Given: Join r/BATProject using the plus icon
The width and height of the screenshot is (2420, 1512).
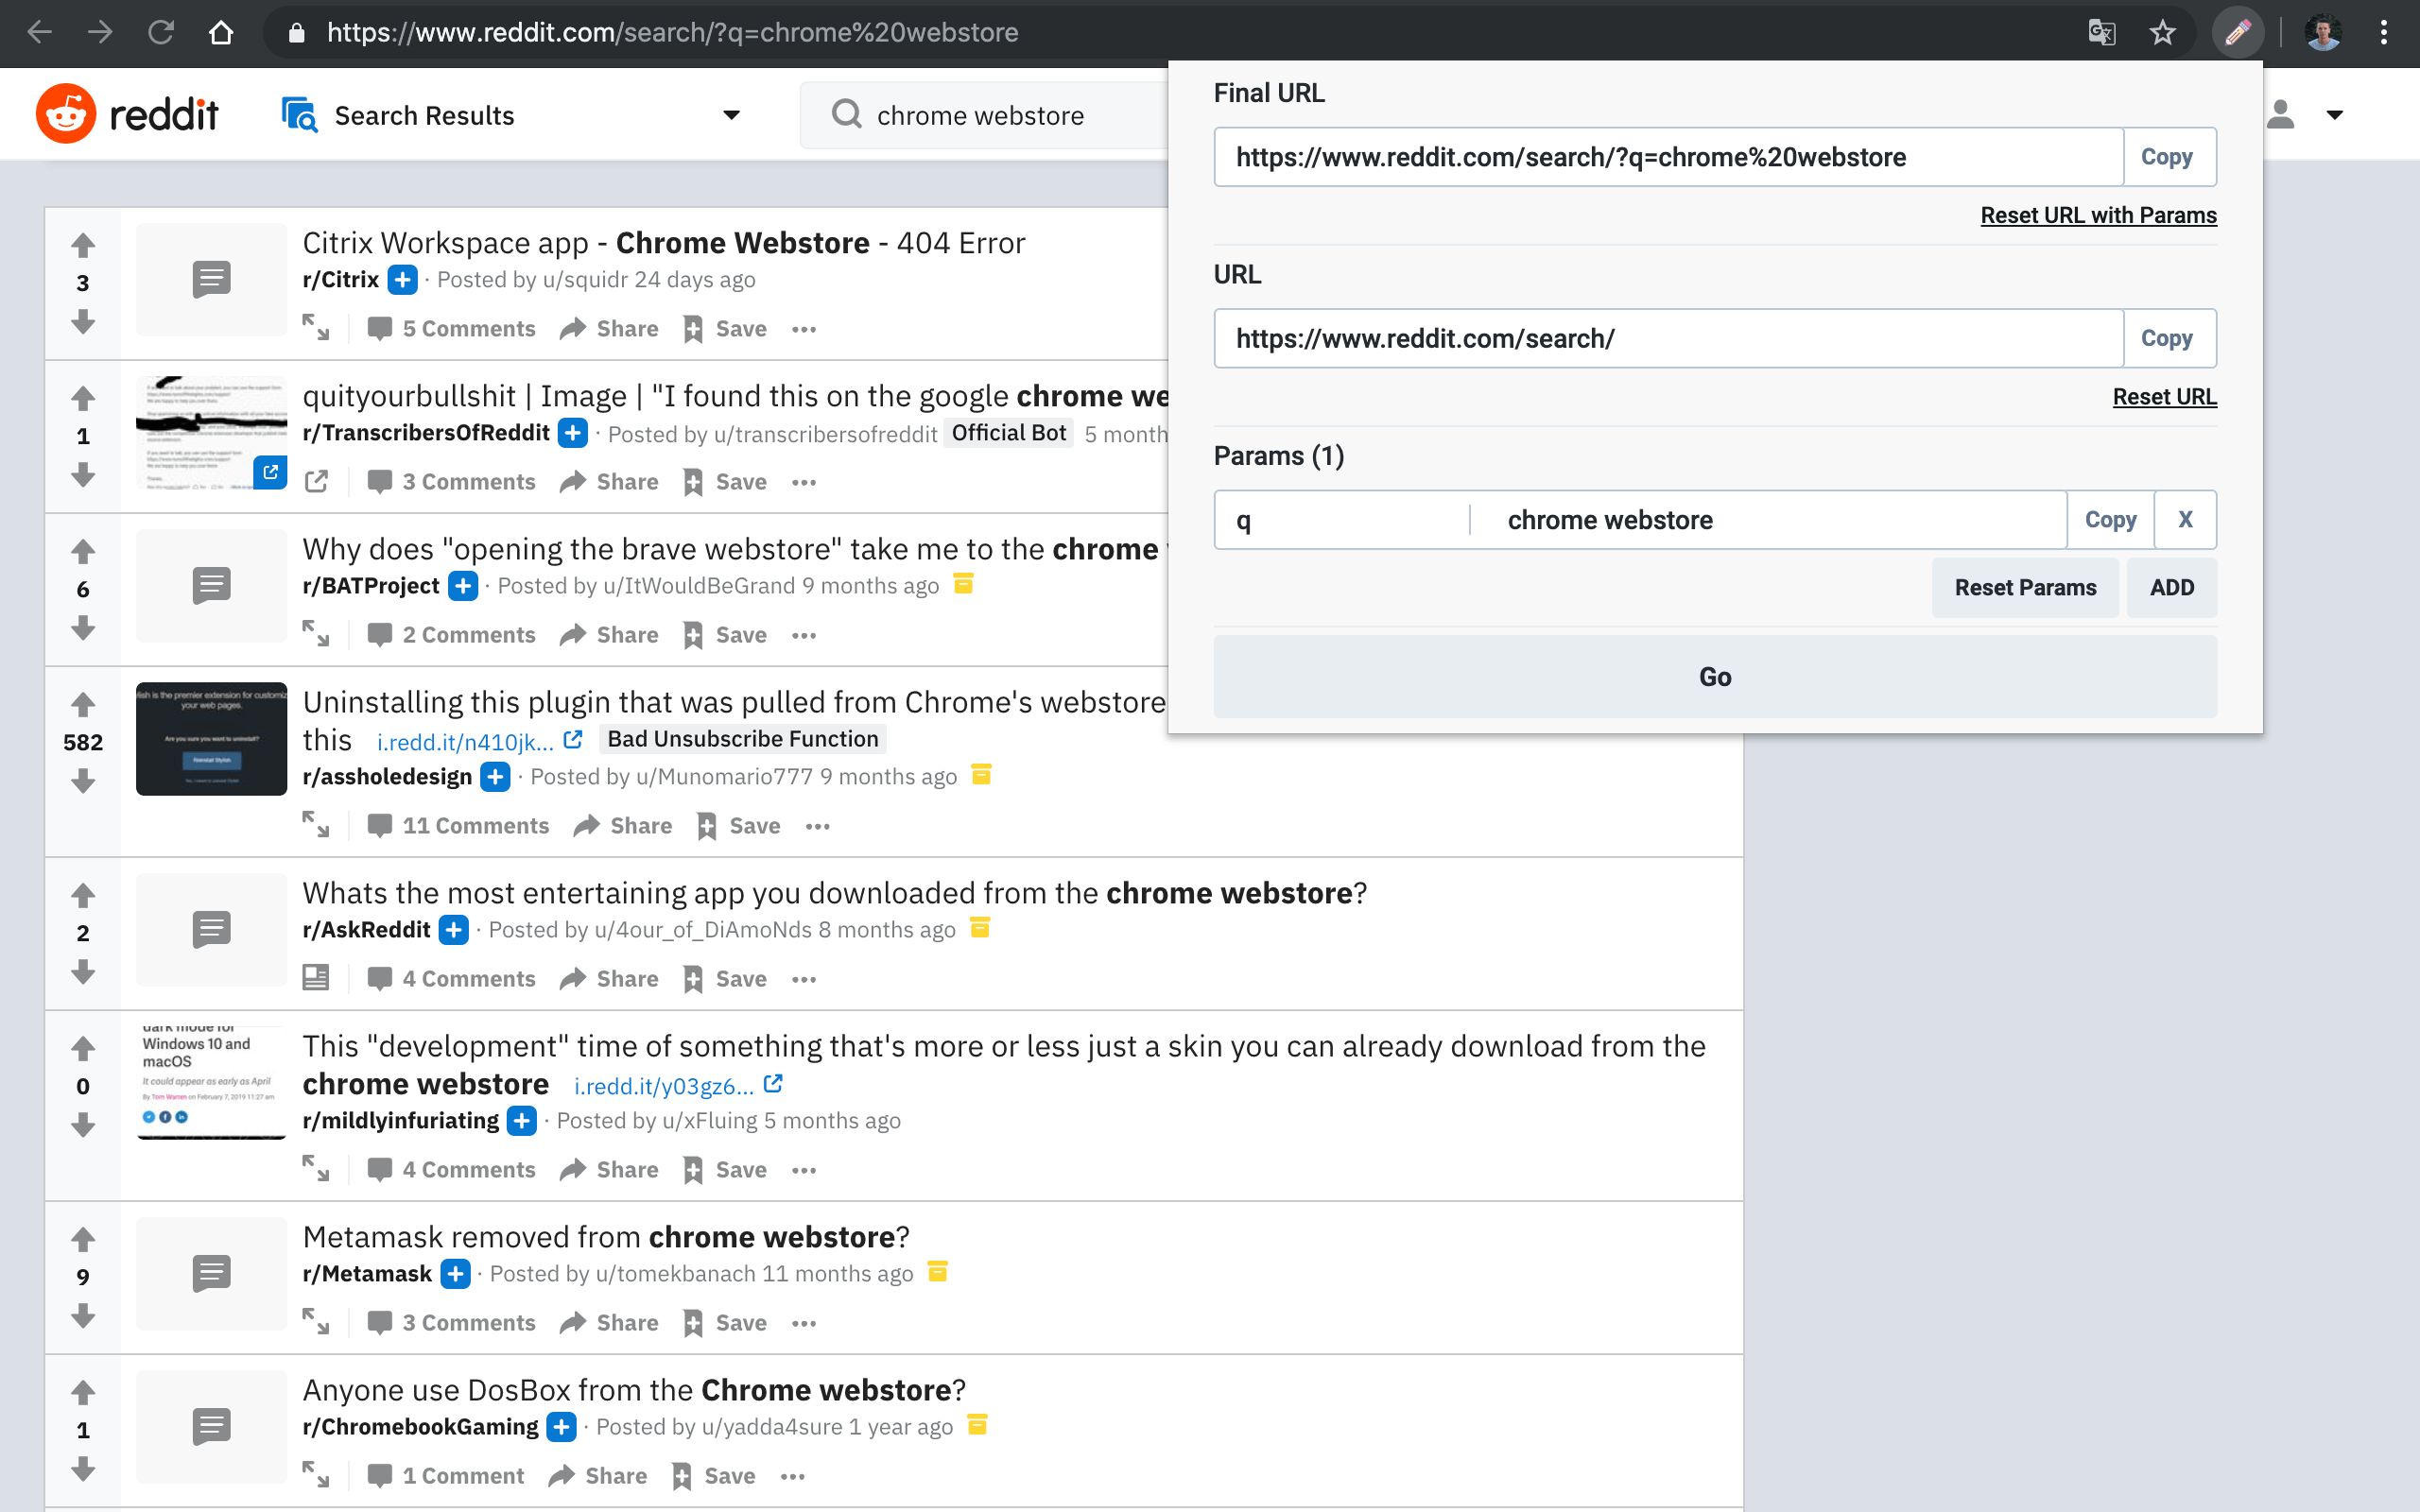Looking at the screenshot, I should click(461, 586).
